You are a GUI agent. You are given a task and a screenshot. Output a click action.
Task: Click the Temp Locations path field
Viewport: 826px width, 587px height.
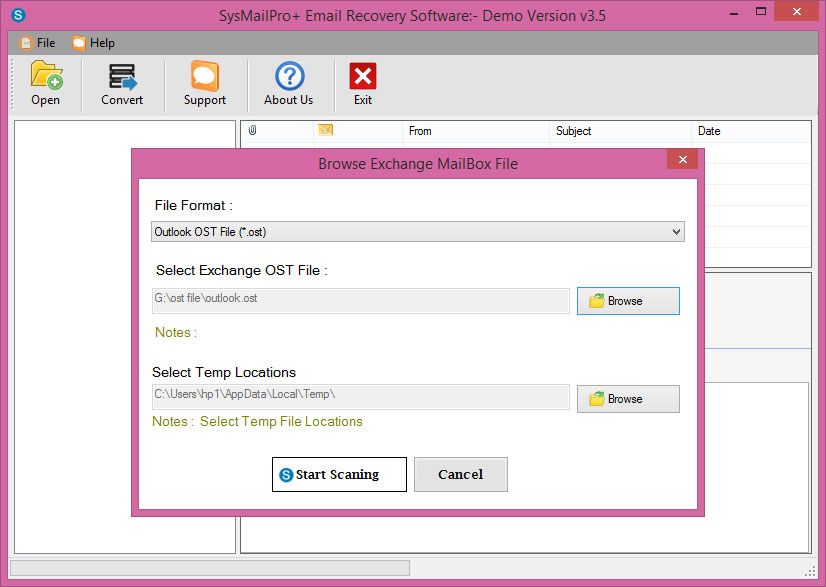coord(361,397)
